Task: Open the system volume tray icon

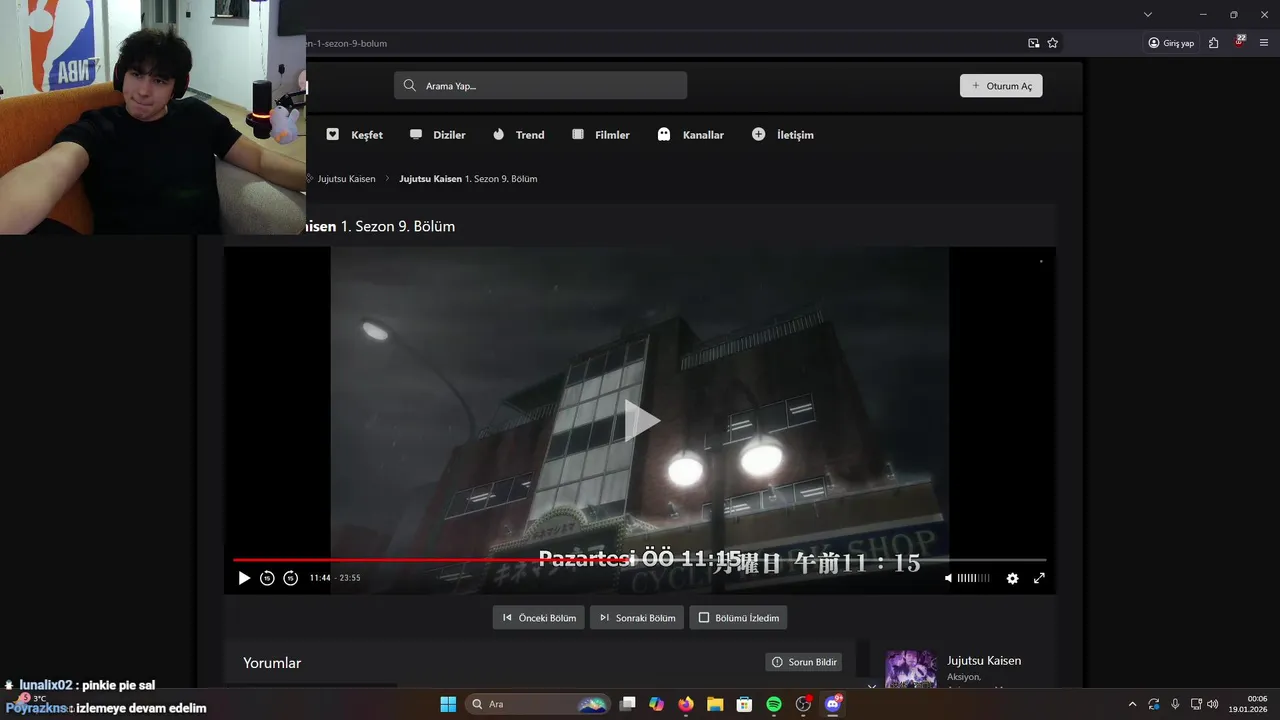Action: point(1213,704)
